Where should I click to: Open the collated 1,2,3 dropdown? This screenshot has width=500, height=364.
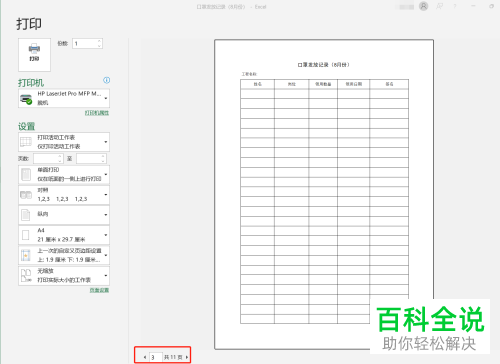[64, 195]
